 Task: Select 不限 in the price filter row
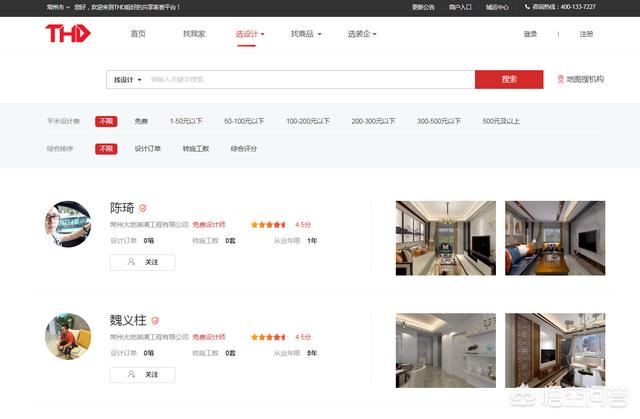pyautogui.click(x=106, y=121)
